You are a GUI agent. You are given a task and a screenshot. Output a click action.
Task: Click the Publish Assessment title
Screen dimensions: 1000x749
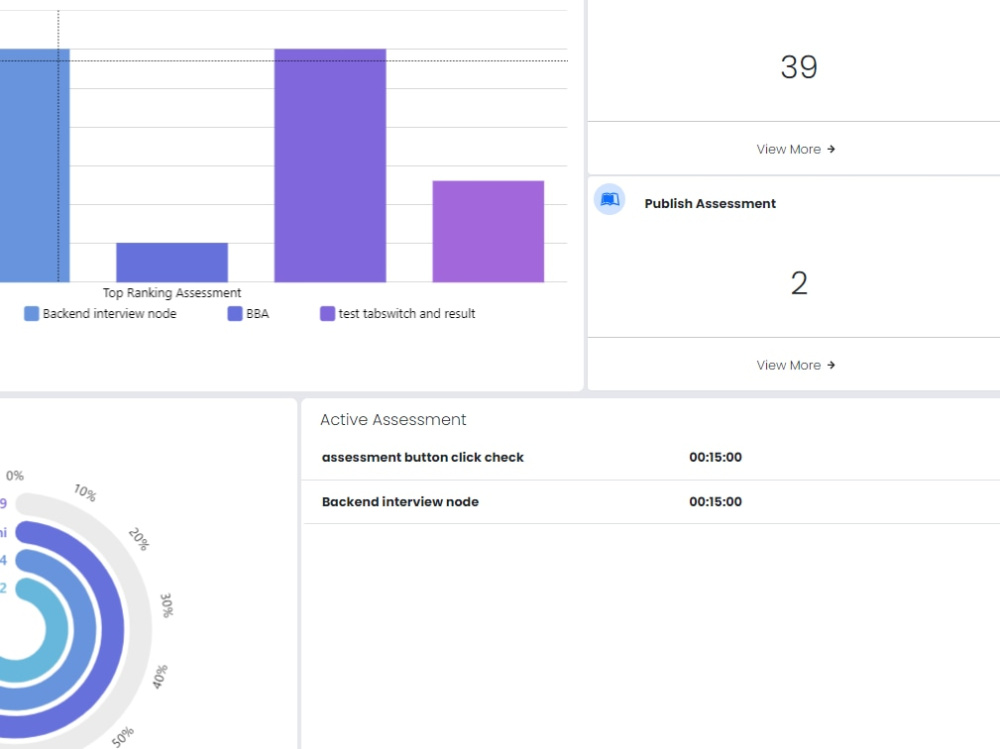[710, 204]
